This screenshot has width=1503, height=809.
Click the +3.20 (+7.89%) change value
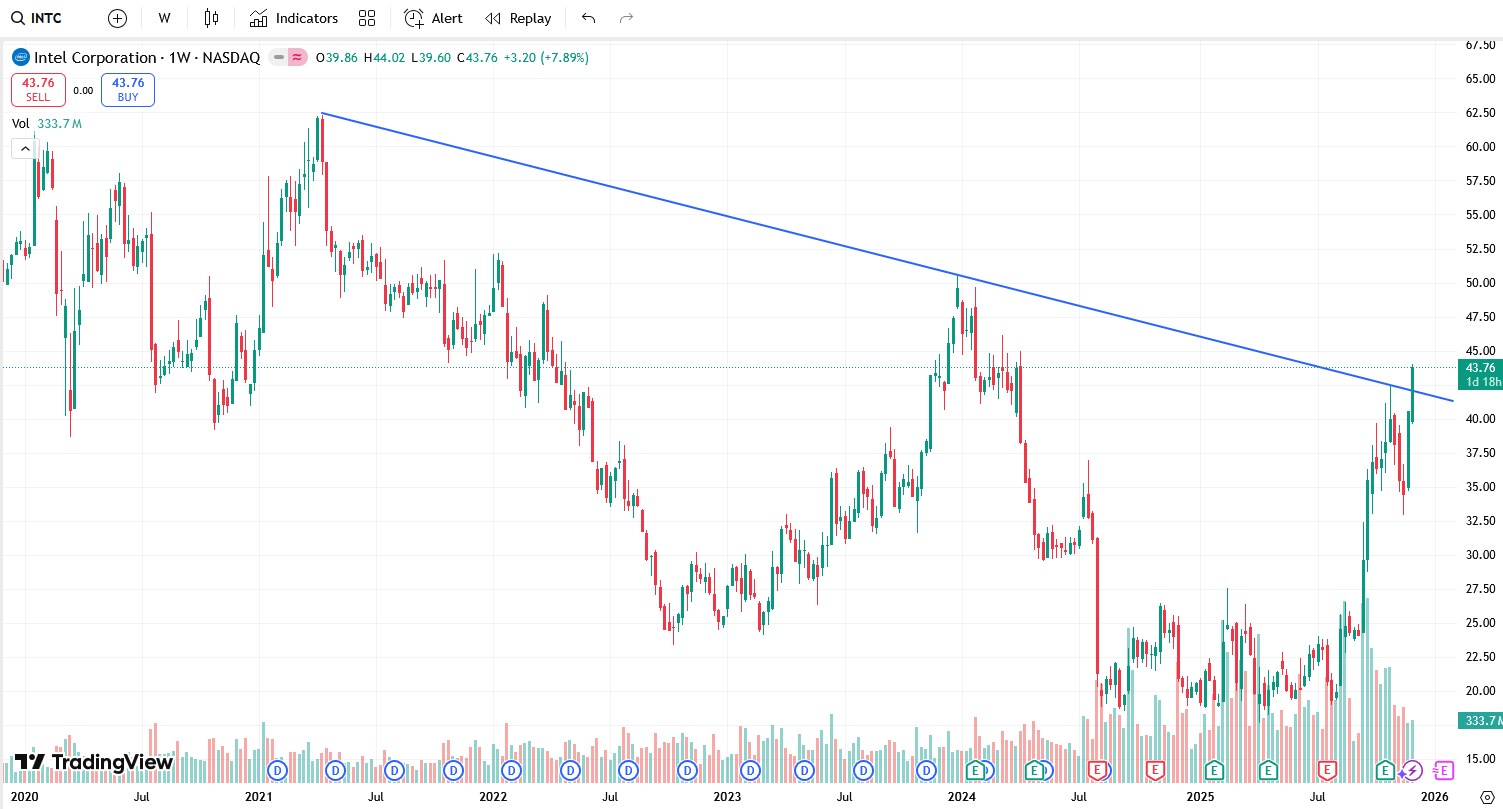[547, 58]
